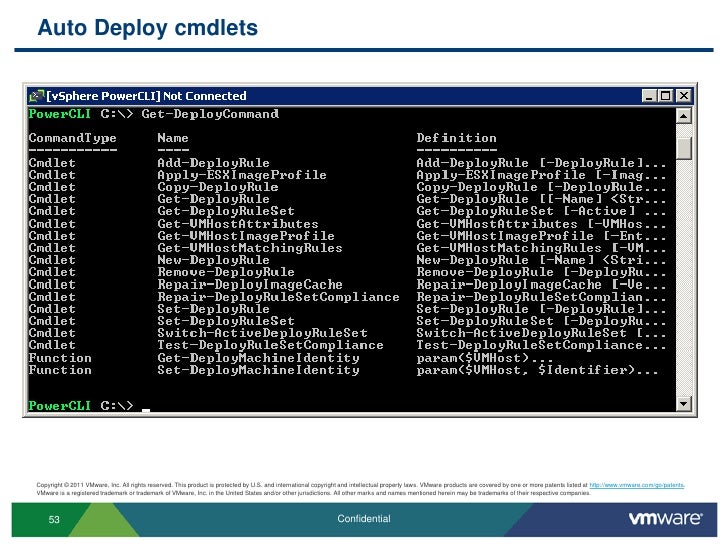
Task: Select Test-DeployRuleSetCompliance in Name column
Action: tap(270, 345)
